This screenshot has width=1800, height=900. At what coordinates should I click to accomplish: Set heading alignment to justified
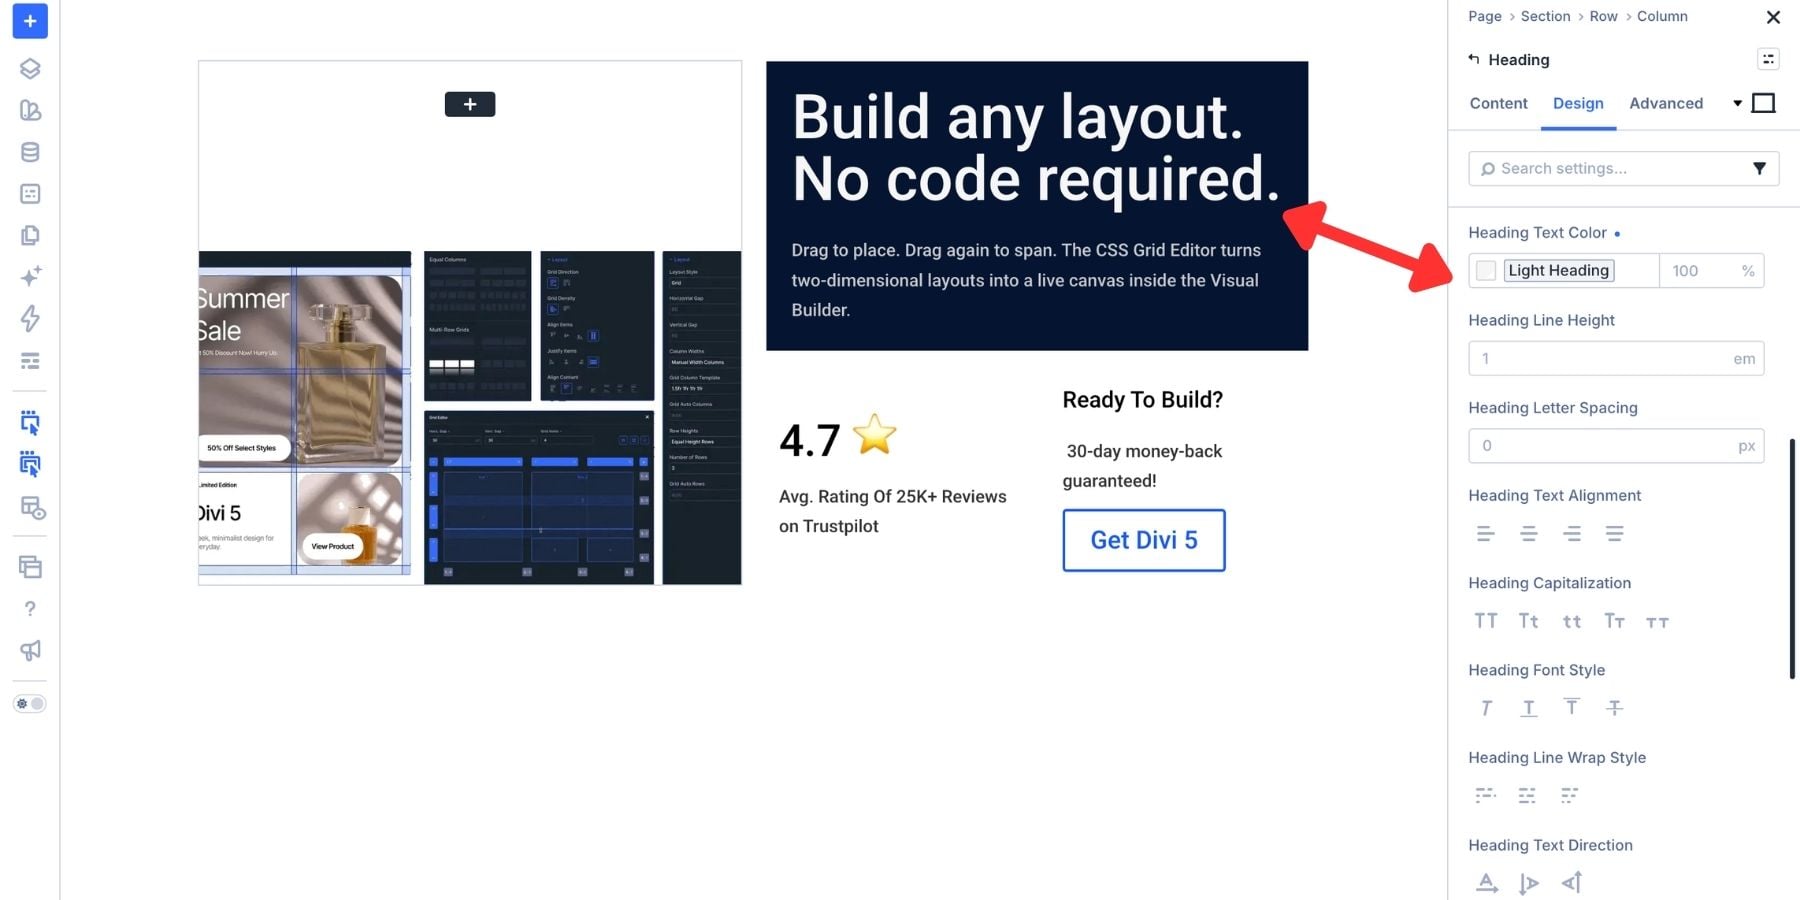1615,534
